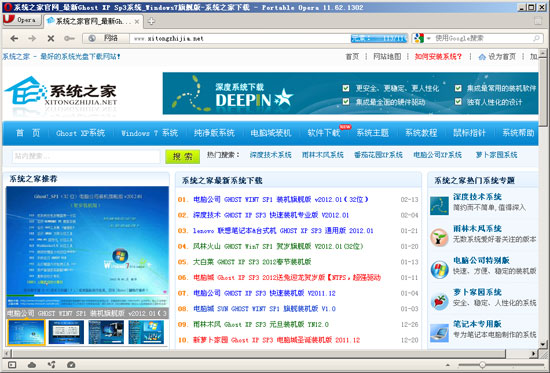Open the 如何安装系统? link
The width and height of the screenshot is (550, 373).
pos(438,56)
